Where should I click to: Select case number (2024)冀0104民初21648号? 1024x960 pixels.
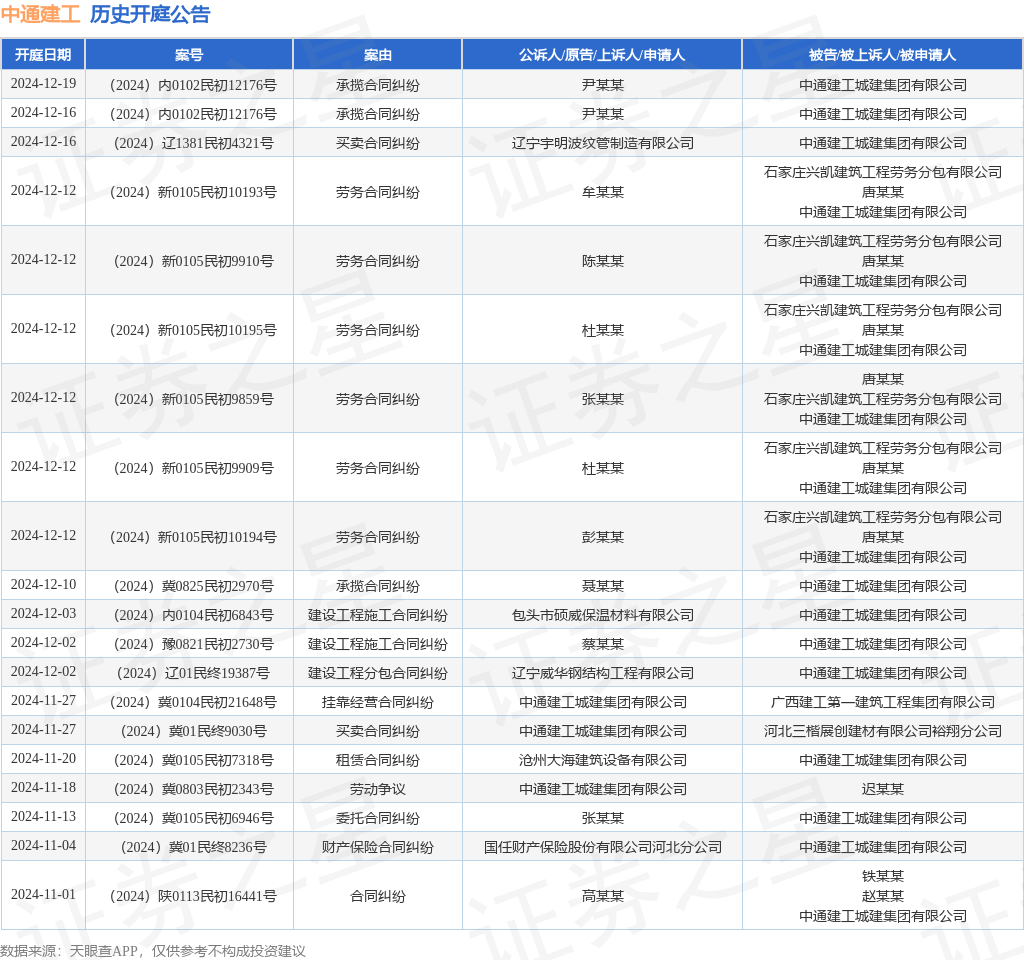193,703
